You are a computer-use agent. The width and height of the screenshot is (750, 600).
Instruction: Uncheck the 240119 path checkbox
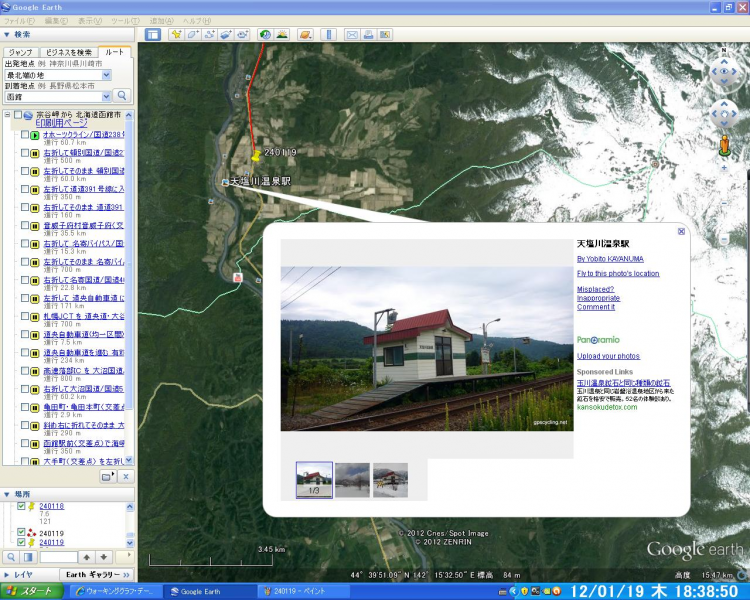pyautogui.click(x=21, y=532)
